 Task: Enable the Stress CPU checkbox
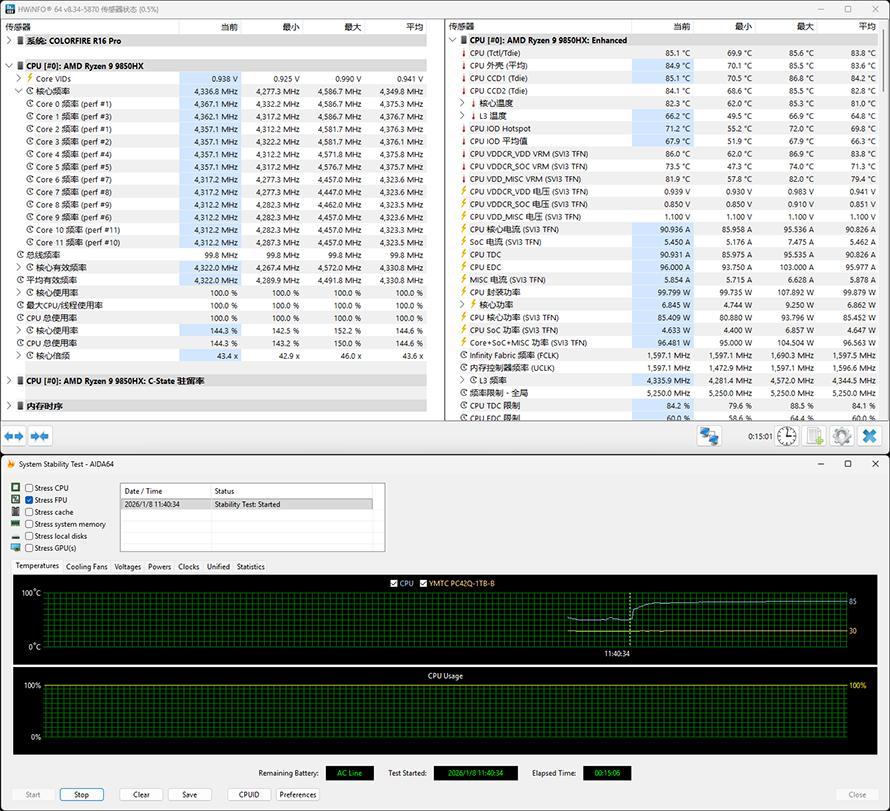coord(29,488)
